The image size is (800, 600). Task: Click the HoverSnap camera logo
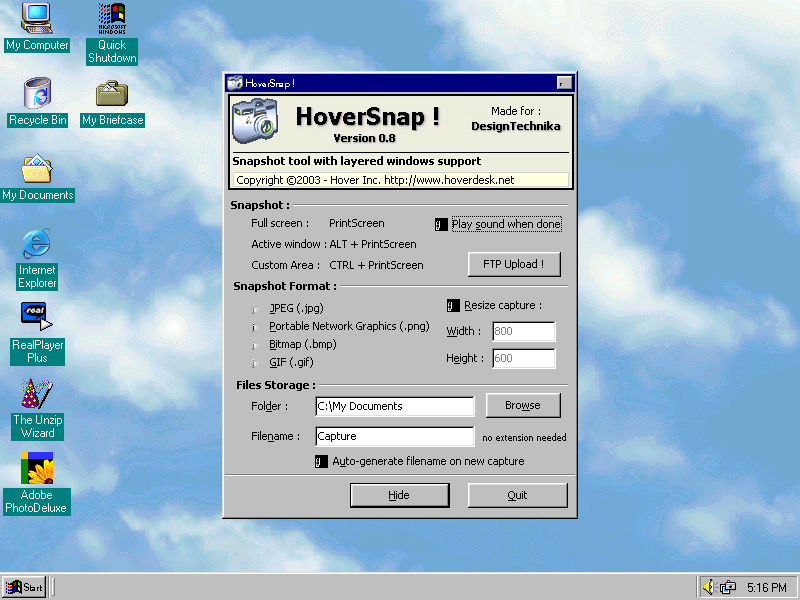(x=255, y=121)
